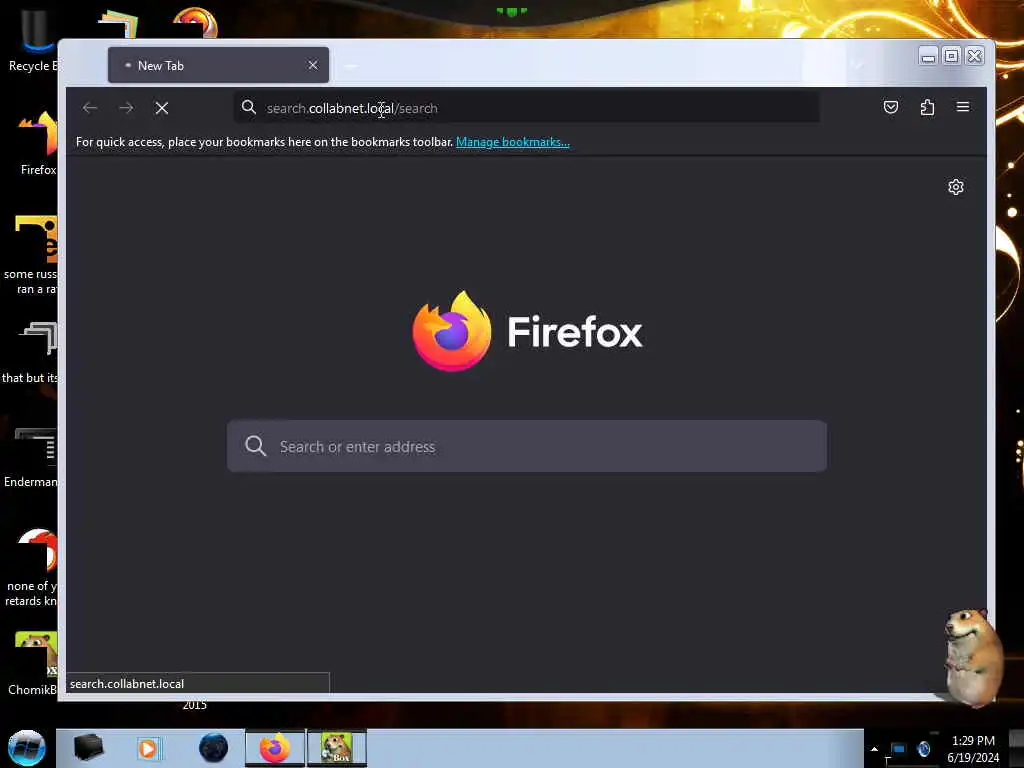Image resolution: width=1024 pixels, height=768 pixels.
Task: Show hidden system tray icons arrow
Action: coord(874,749)
